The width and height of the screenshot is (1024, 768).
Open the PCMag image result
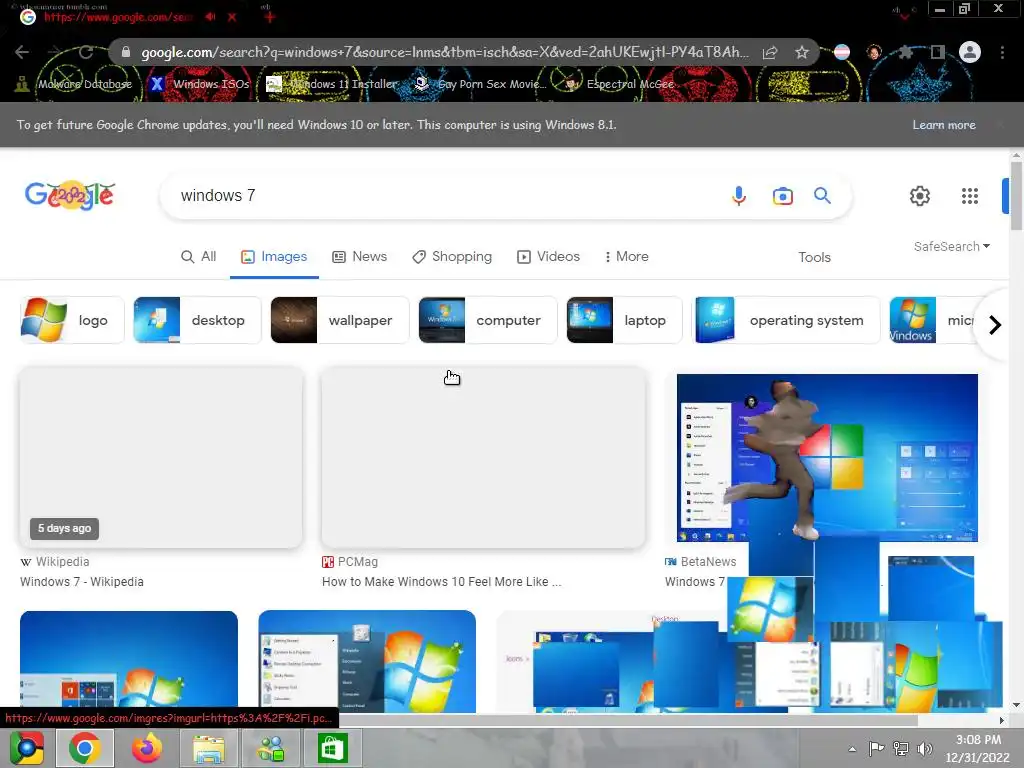483,457
